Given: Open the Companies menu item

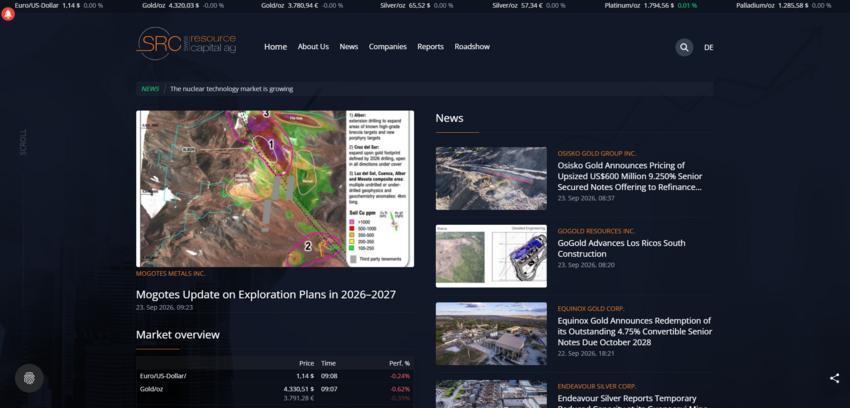Looking at the screenshot, I should 388,47.
